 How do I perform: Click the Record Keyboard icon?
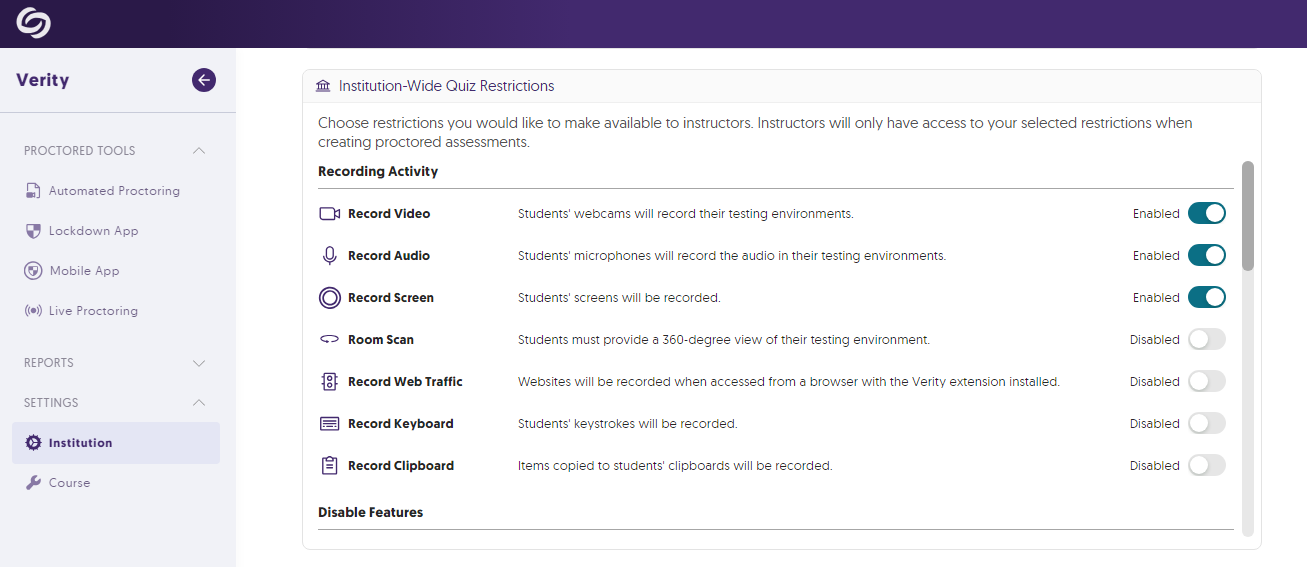(x=329, y=424)
